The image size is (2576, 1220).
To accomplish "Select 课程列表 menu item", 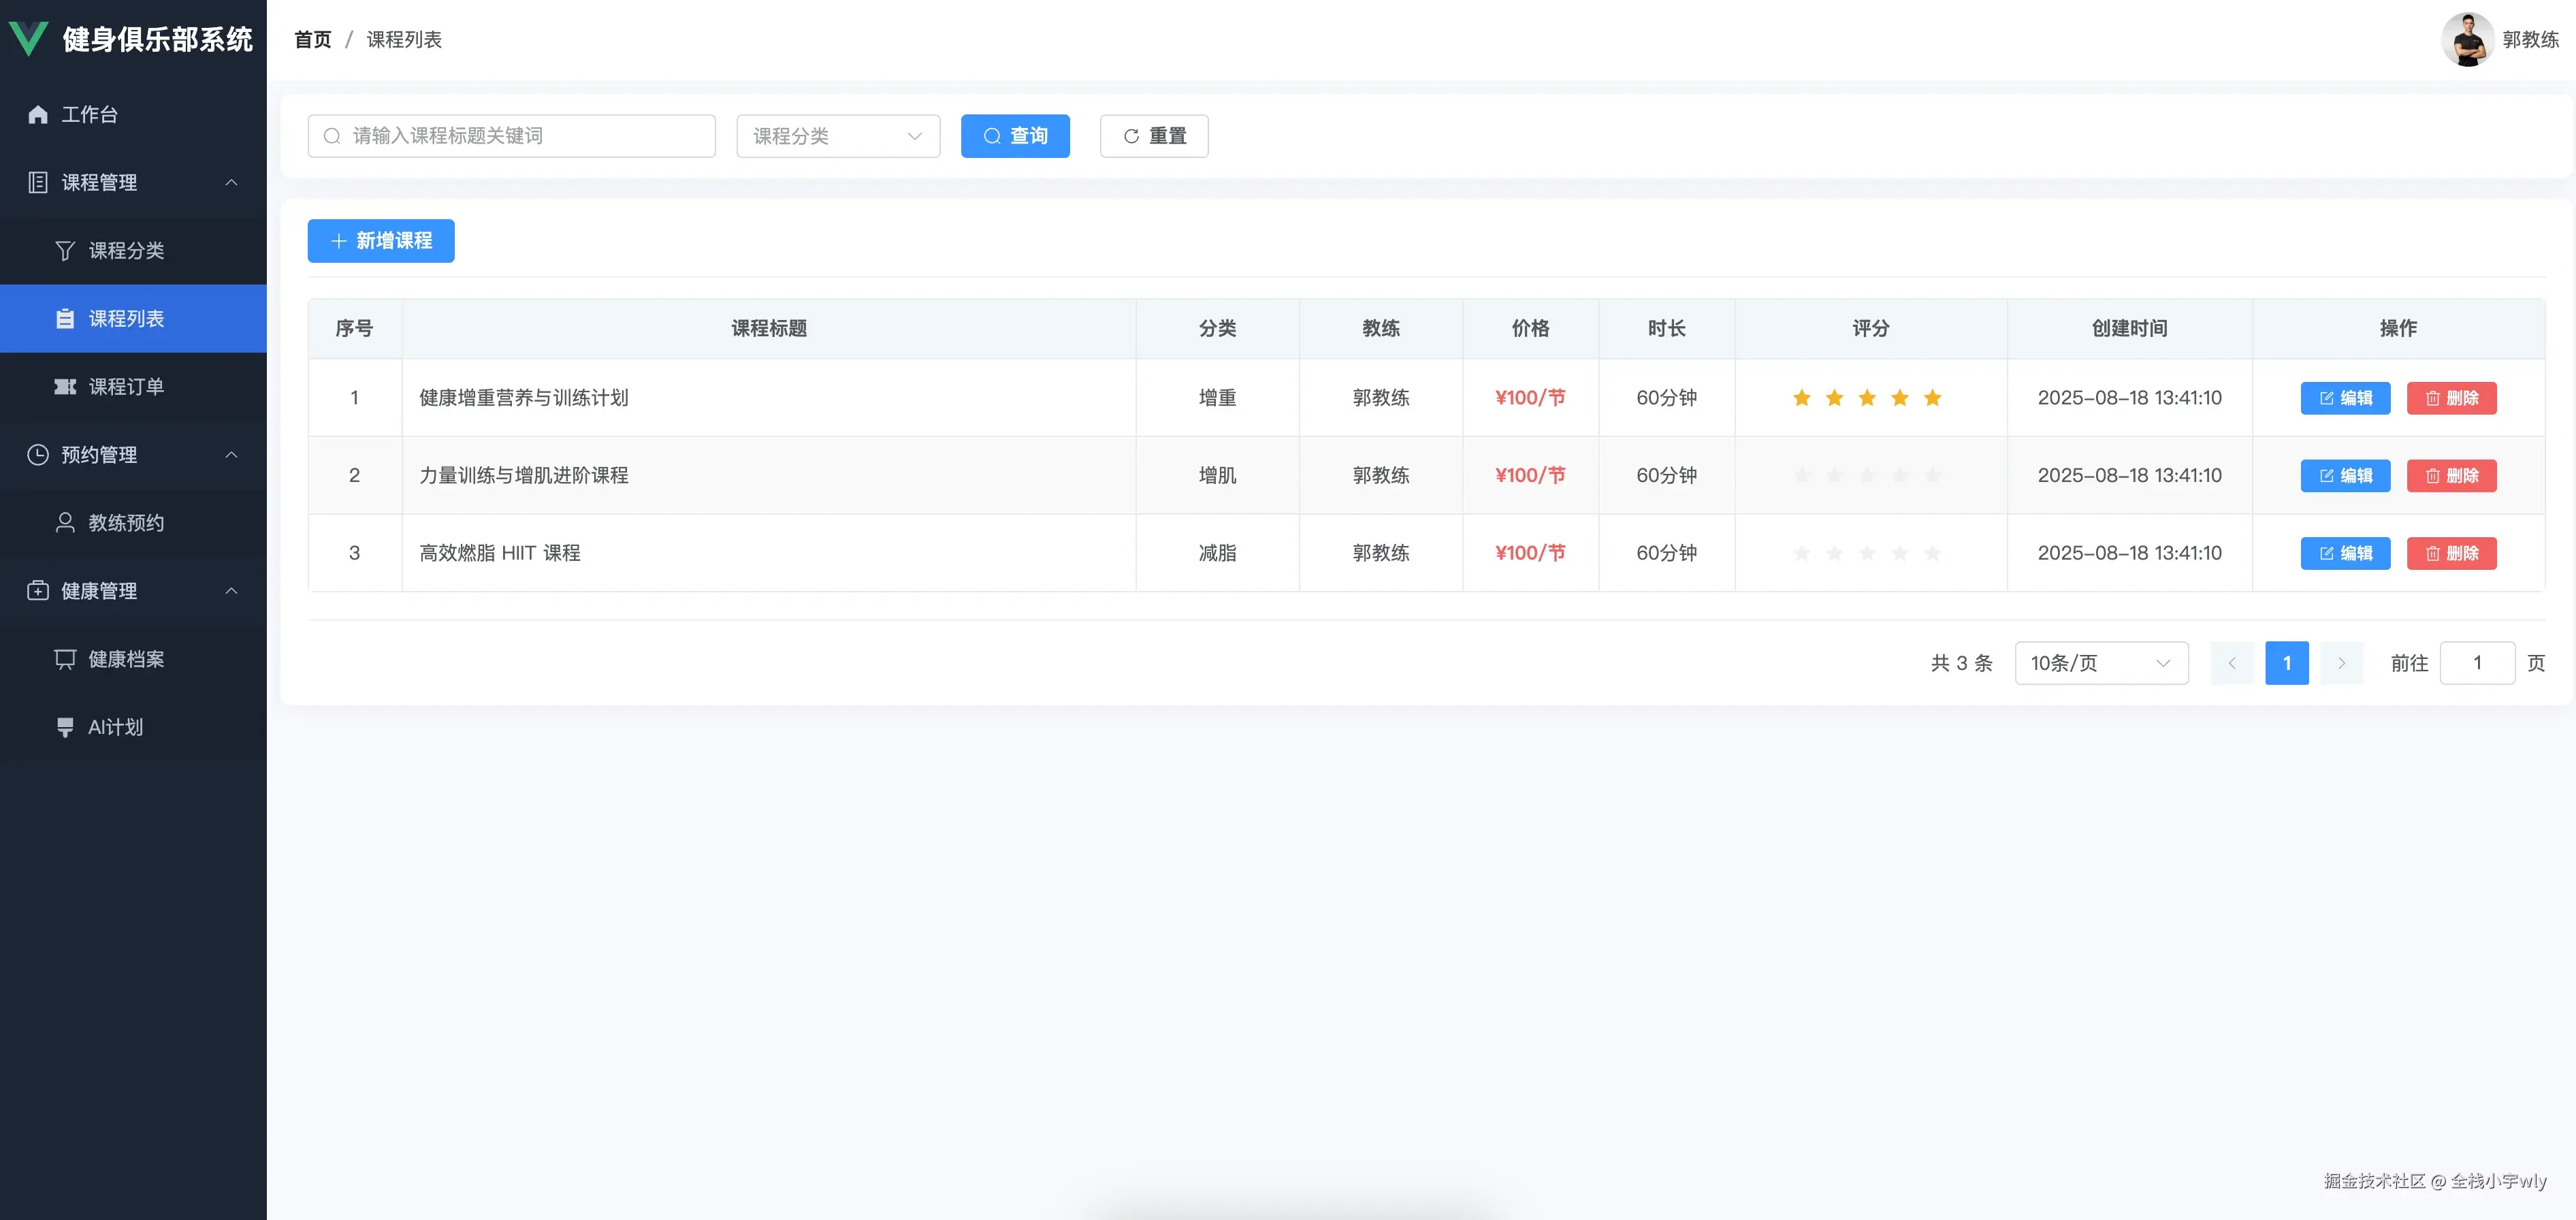I will [126, 318].
